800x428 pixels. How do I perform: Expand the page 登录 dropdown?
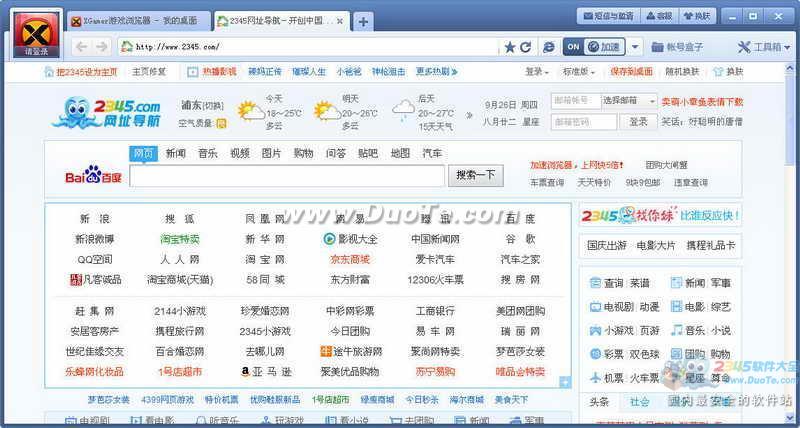(x=537, y=72)
